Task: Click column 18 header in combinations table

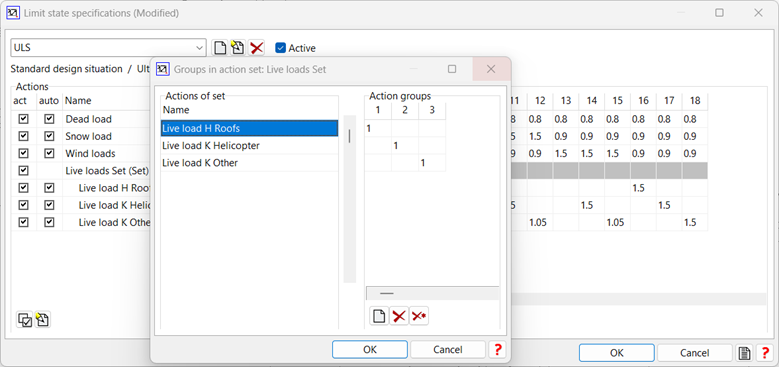Action: 695,101
